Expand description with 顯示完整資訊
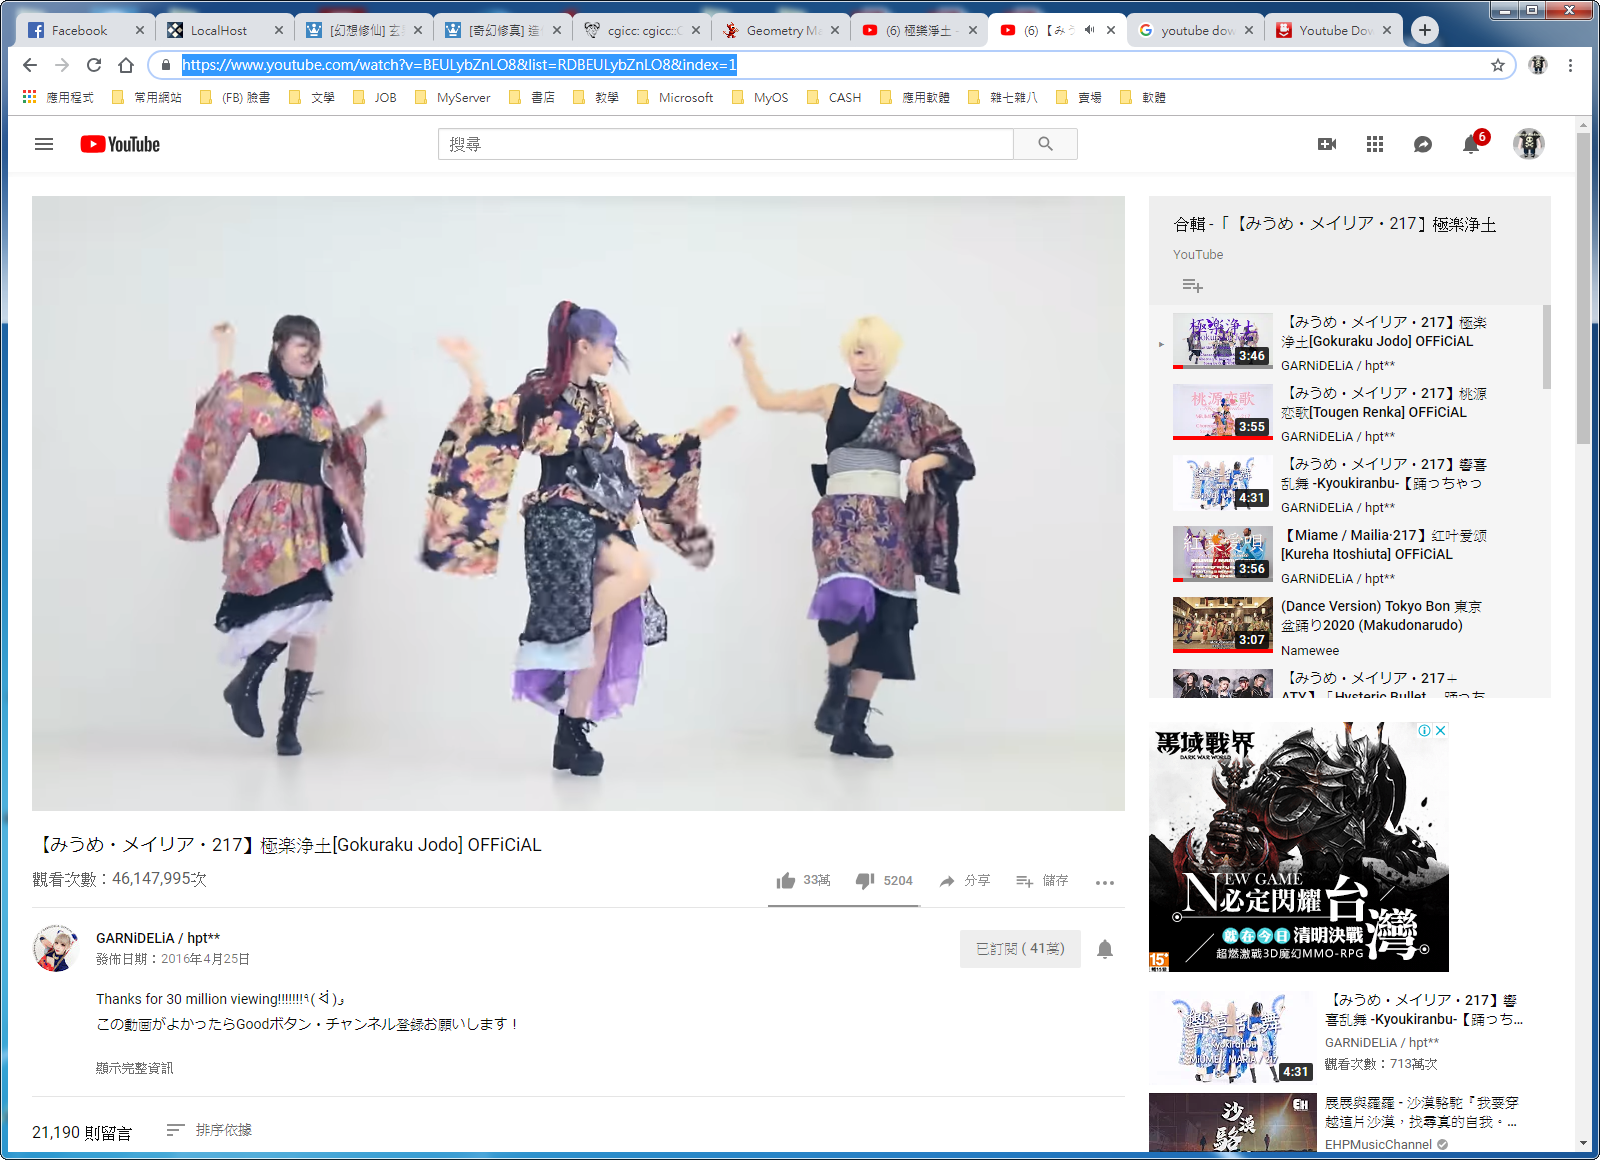 click(x=135, y=1068)
